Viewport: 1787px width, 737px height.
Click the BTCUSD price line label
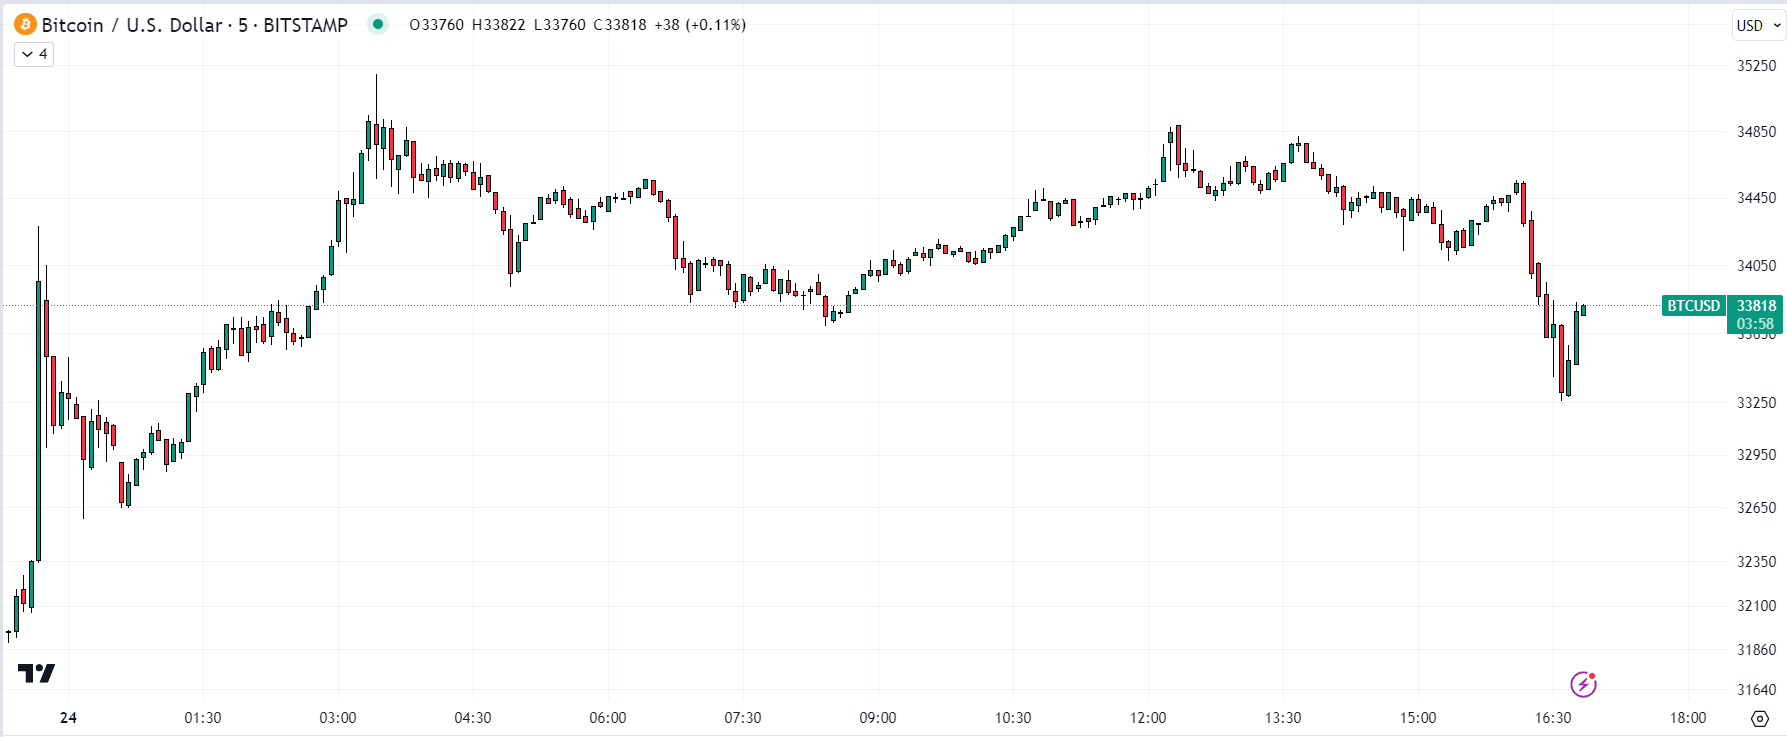click(1693, 306)
